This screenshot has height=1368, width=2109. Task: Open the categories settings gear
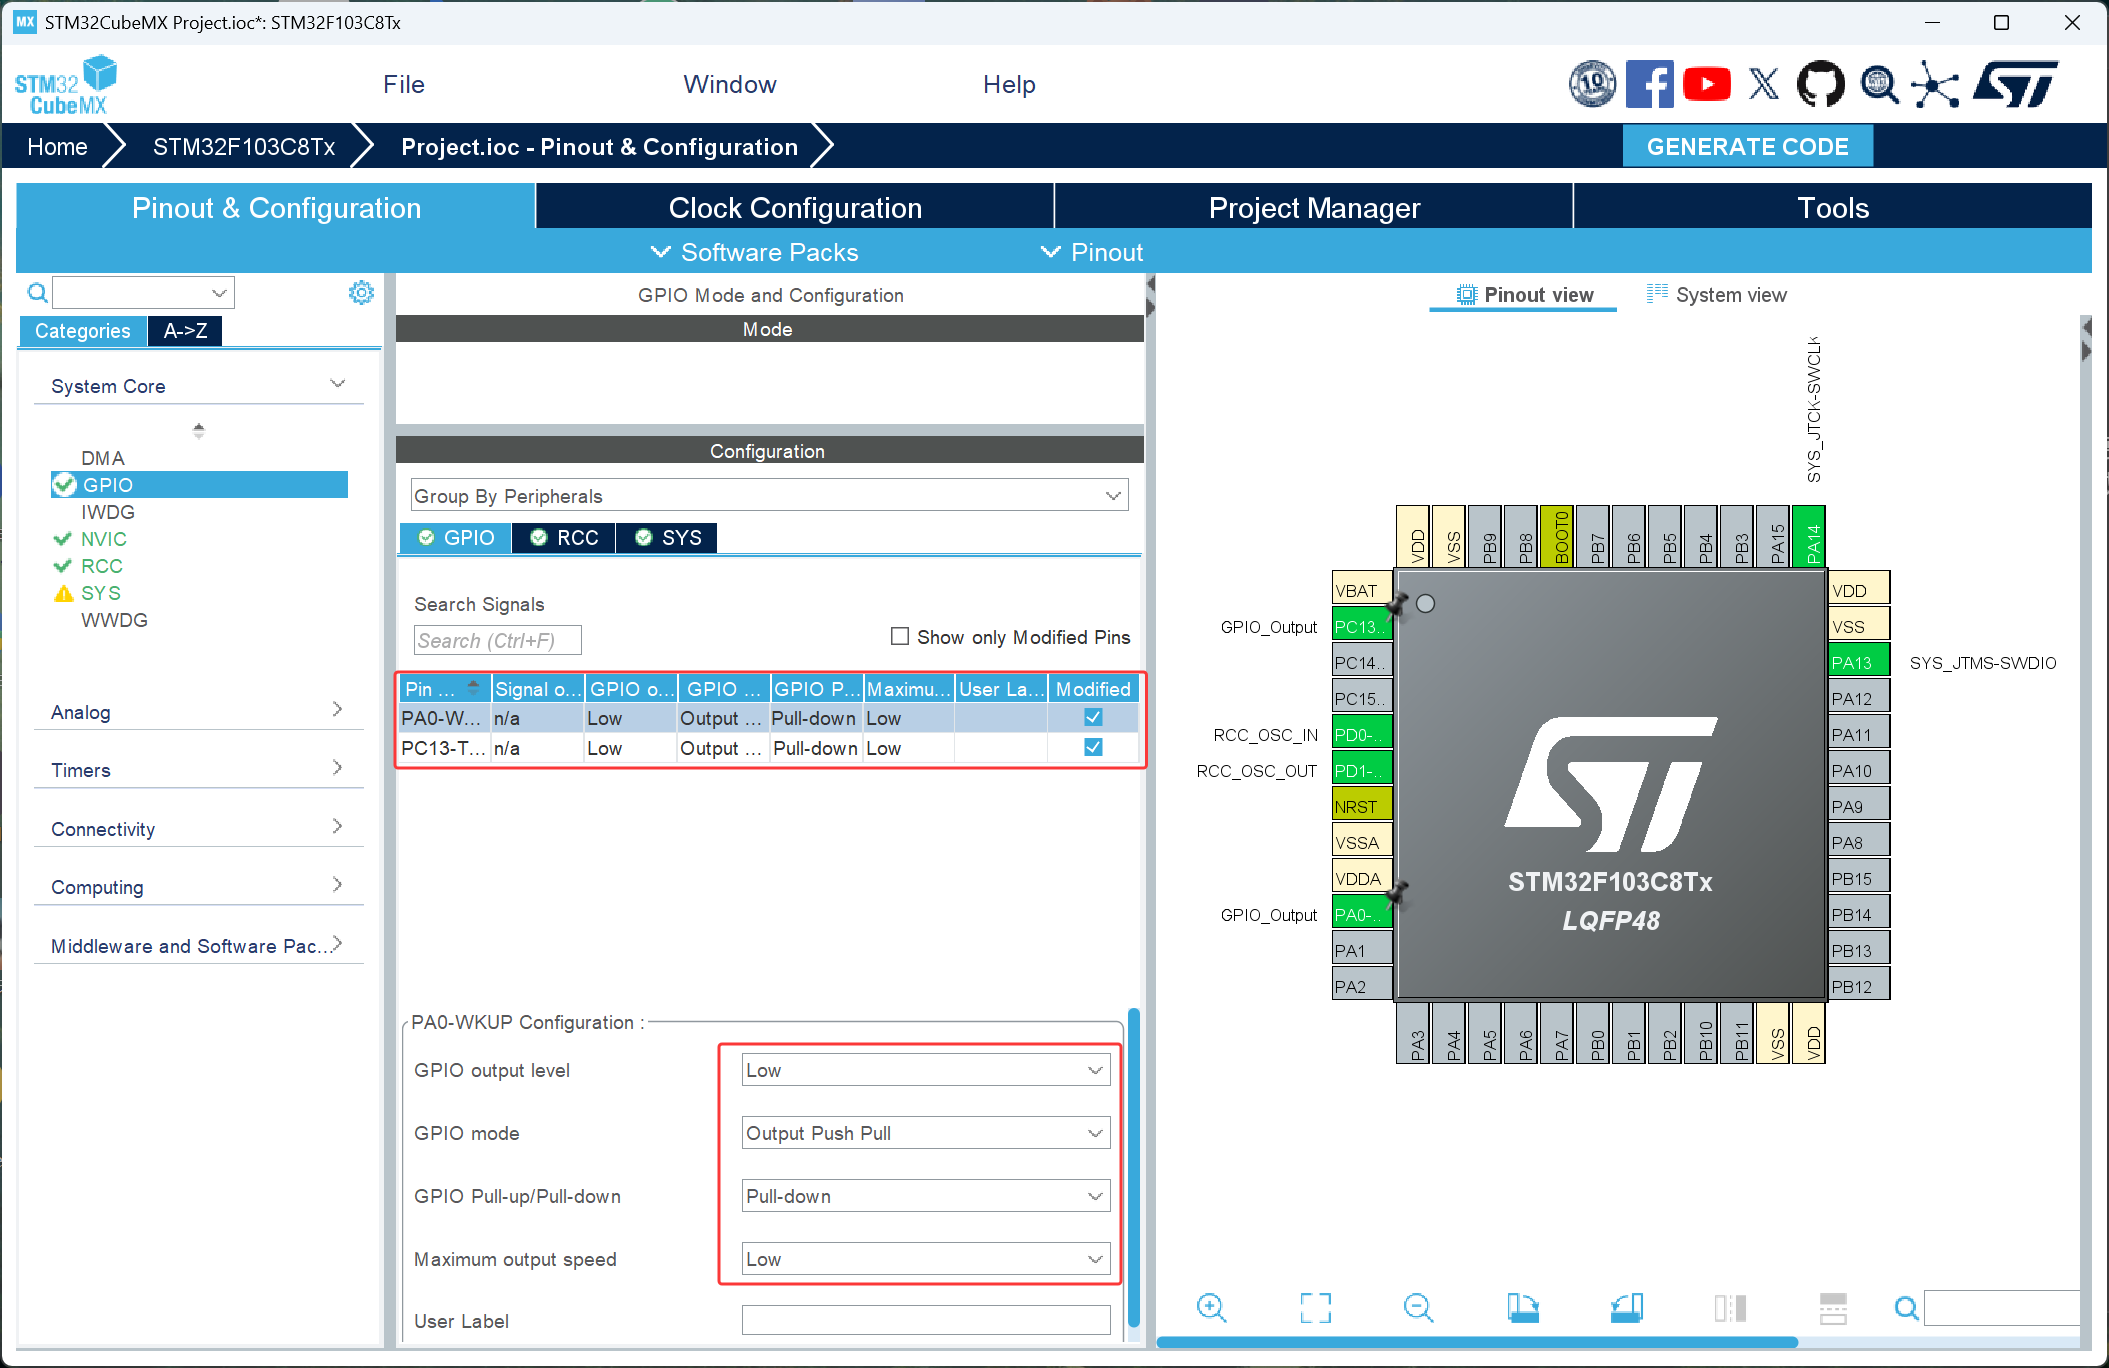click(361, 292)
